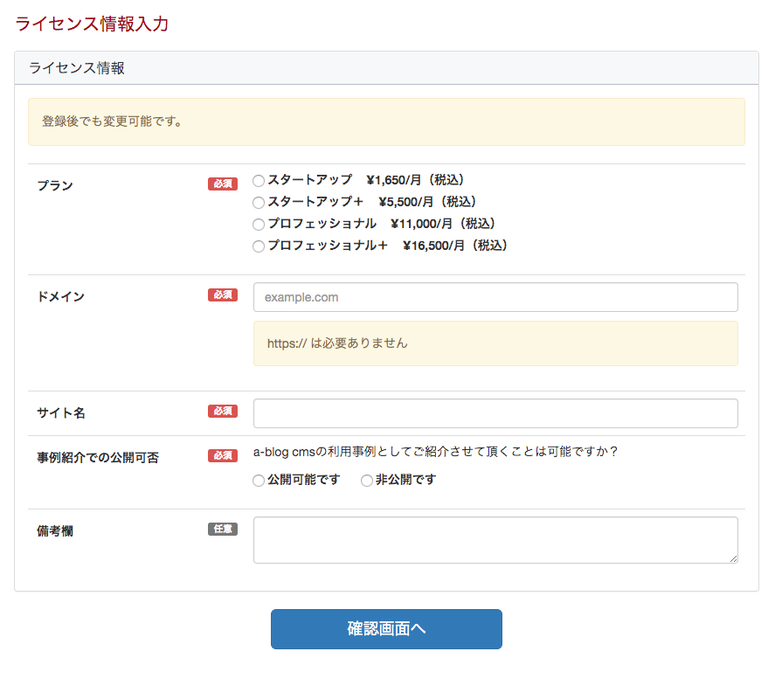Screen dimensions: 775x679
Task: Click the https:// は必要ありません hint box
Action: point(495,343)
